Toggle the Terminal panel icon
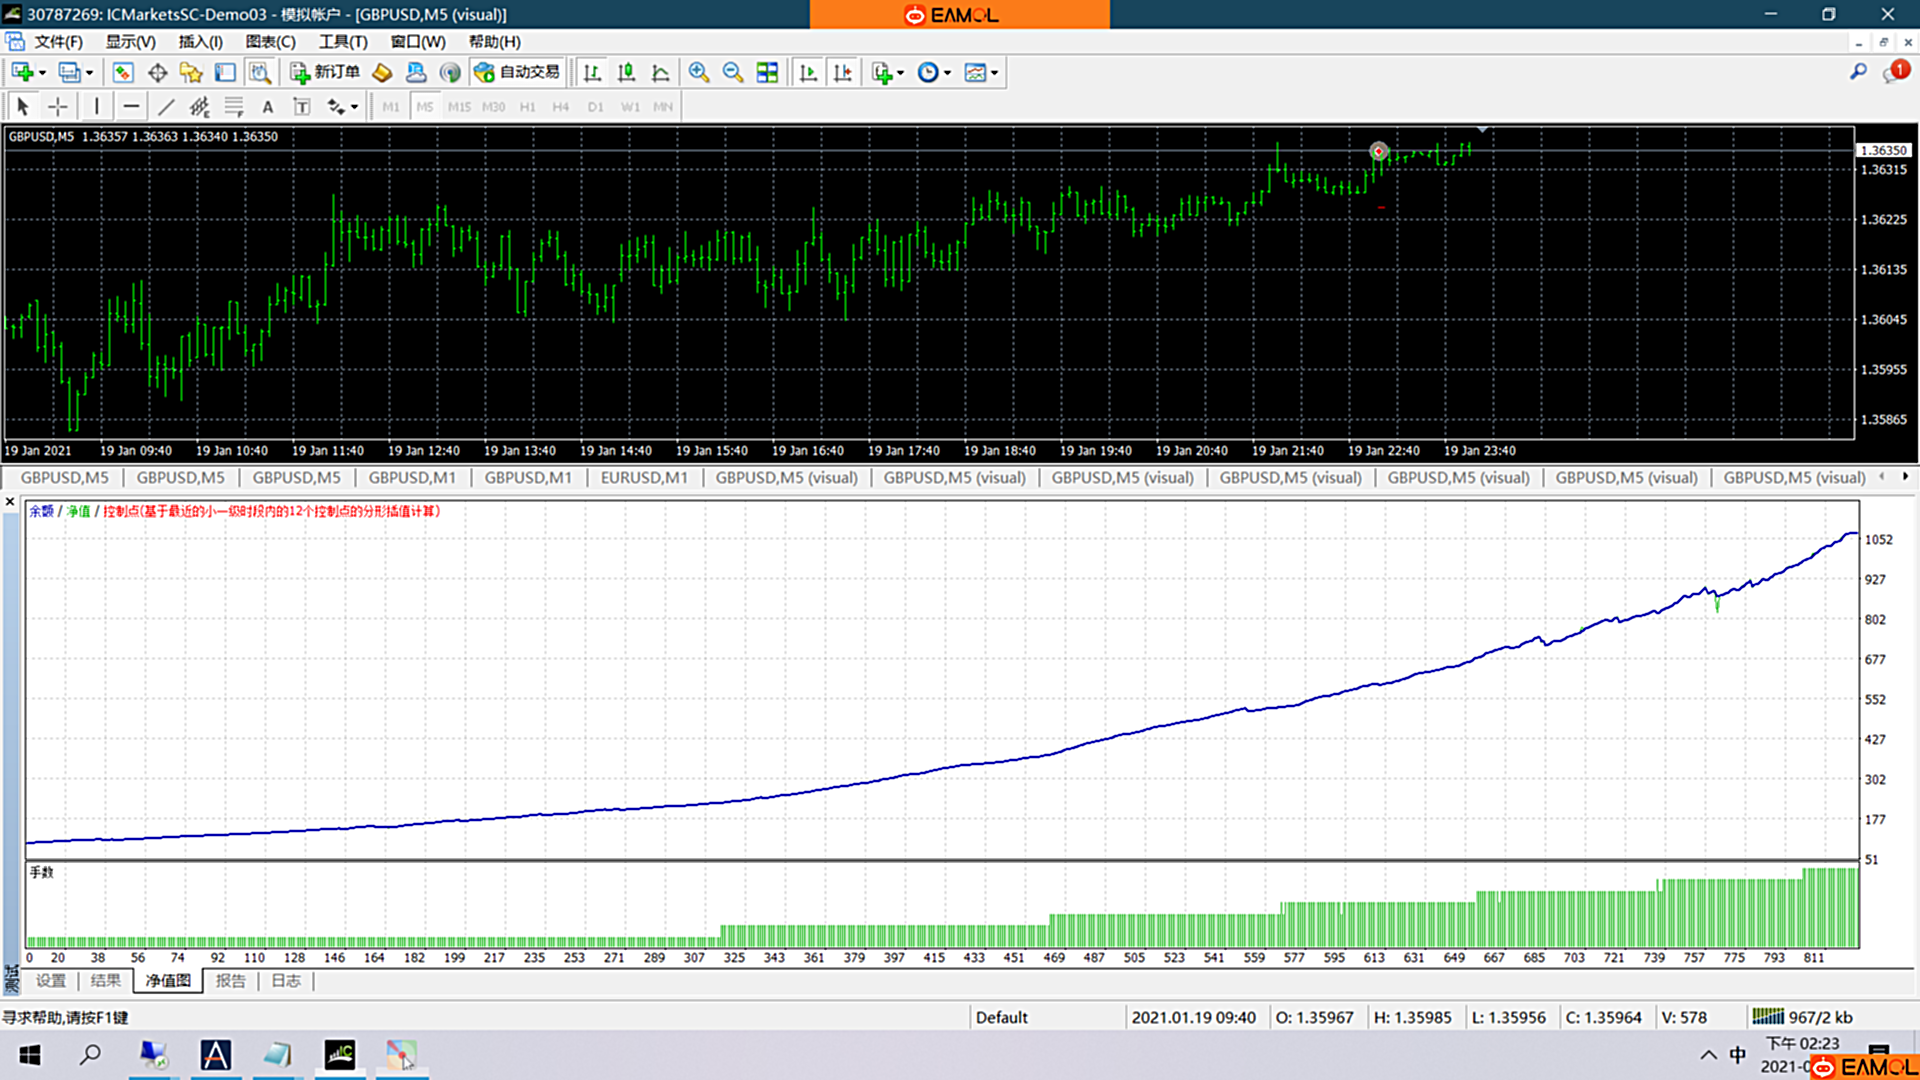 pyautogui.click(x=225, y=72)
